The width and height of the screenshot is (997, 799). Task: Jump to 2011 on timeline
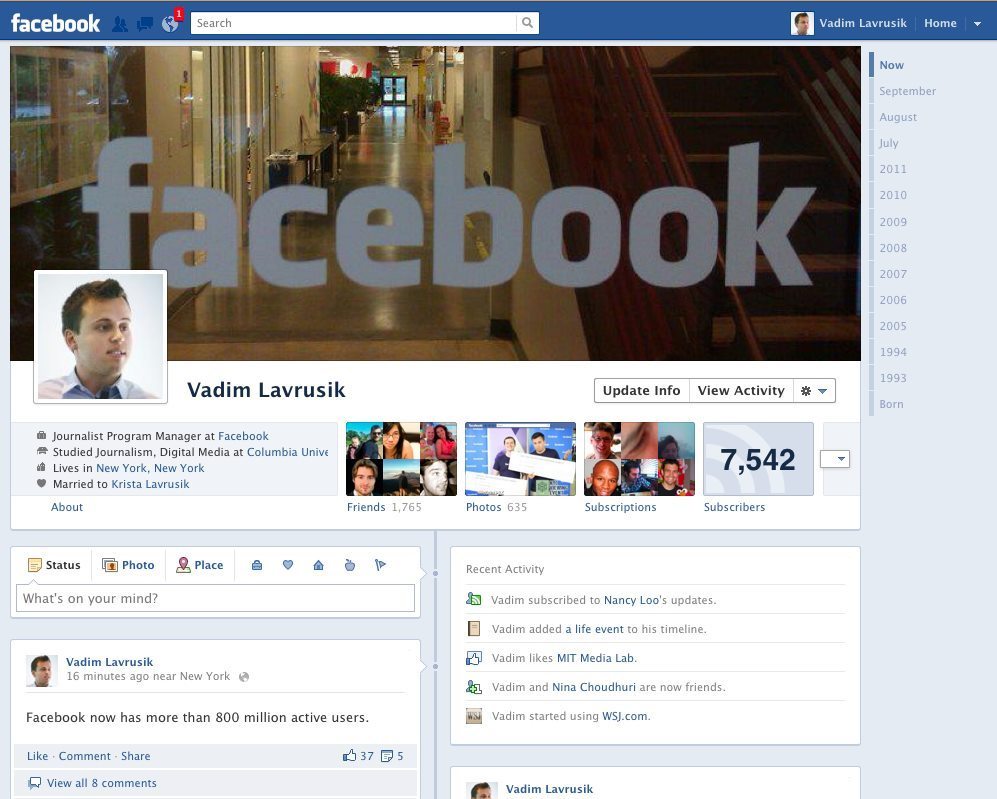(893, 169)
